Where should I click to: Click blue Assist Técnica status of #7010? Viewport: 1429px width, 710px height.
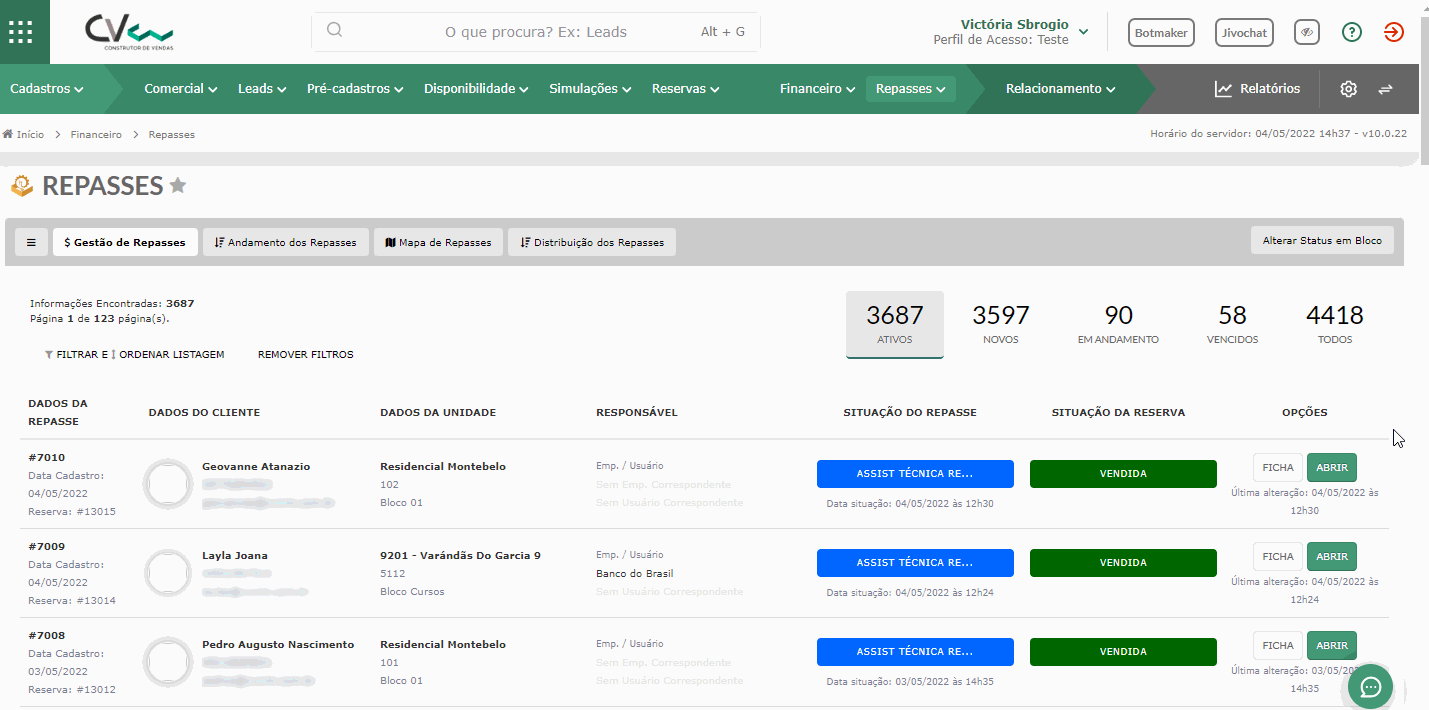(915, 474)
